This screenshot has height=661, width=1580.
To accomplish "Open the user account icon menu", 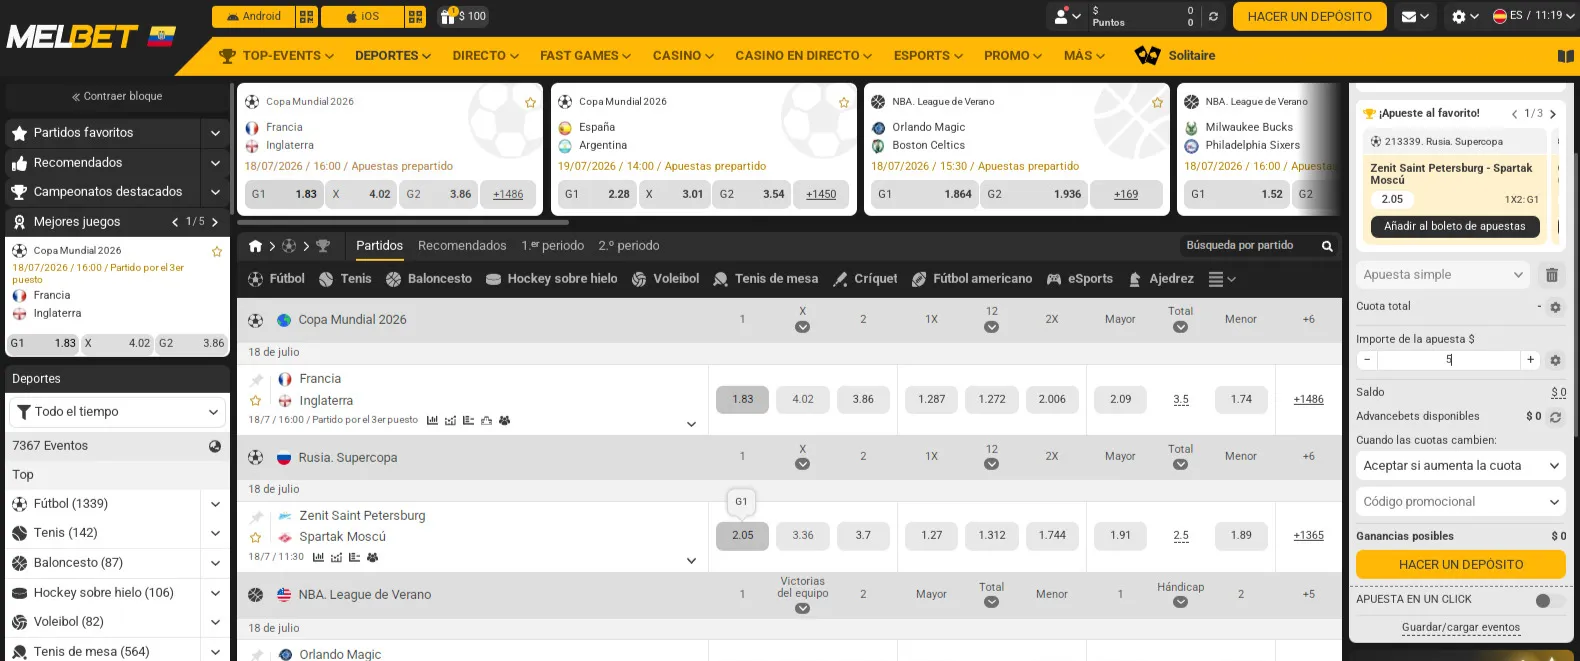I will (x=1067, y=16).
